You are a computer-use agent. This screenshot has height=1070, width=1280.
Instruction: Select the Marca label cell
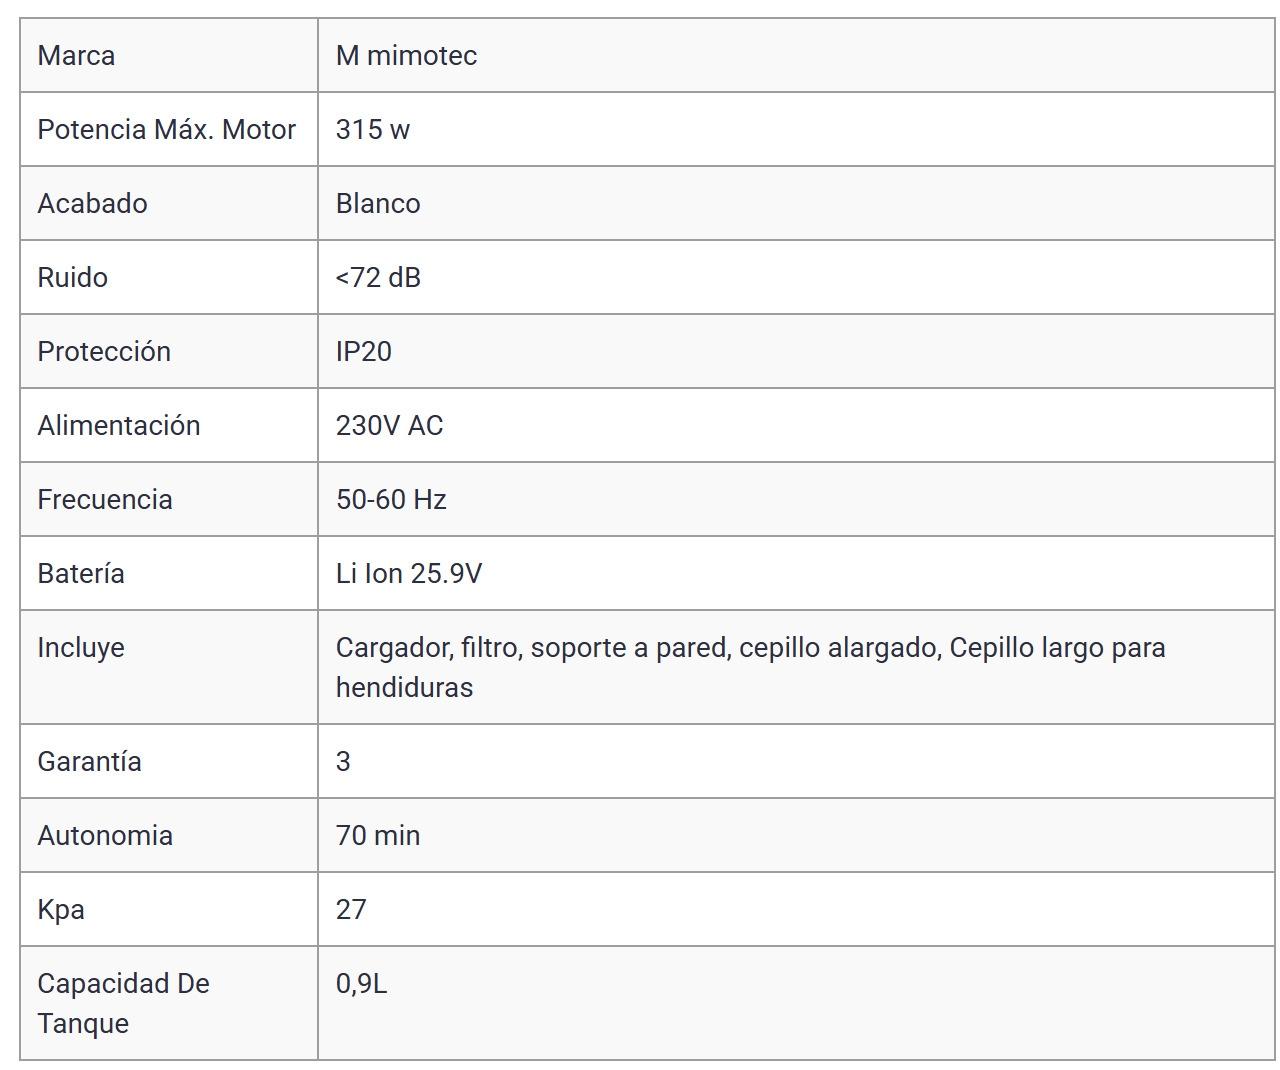pos(169,55)
